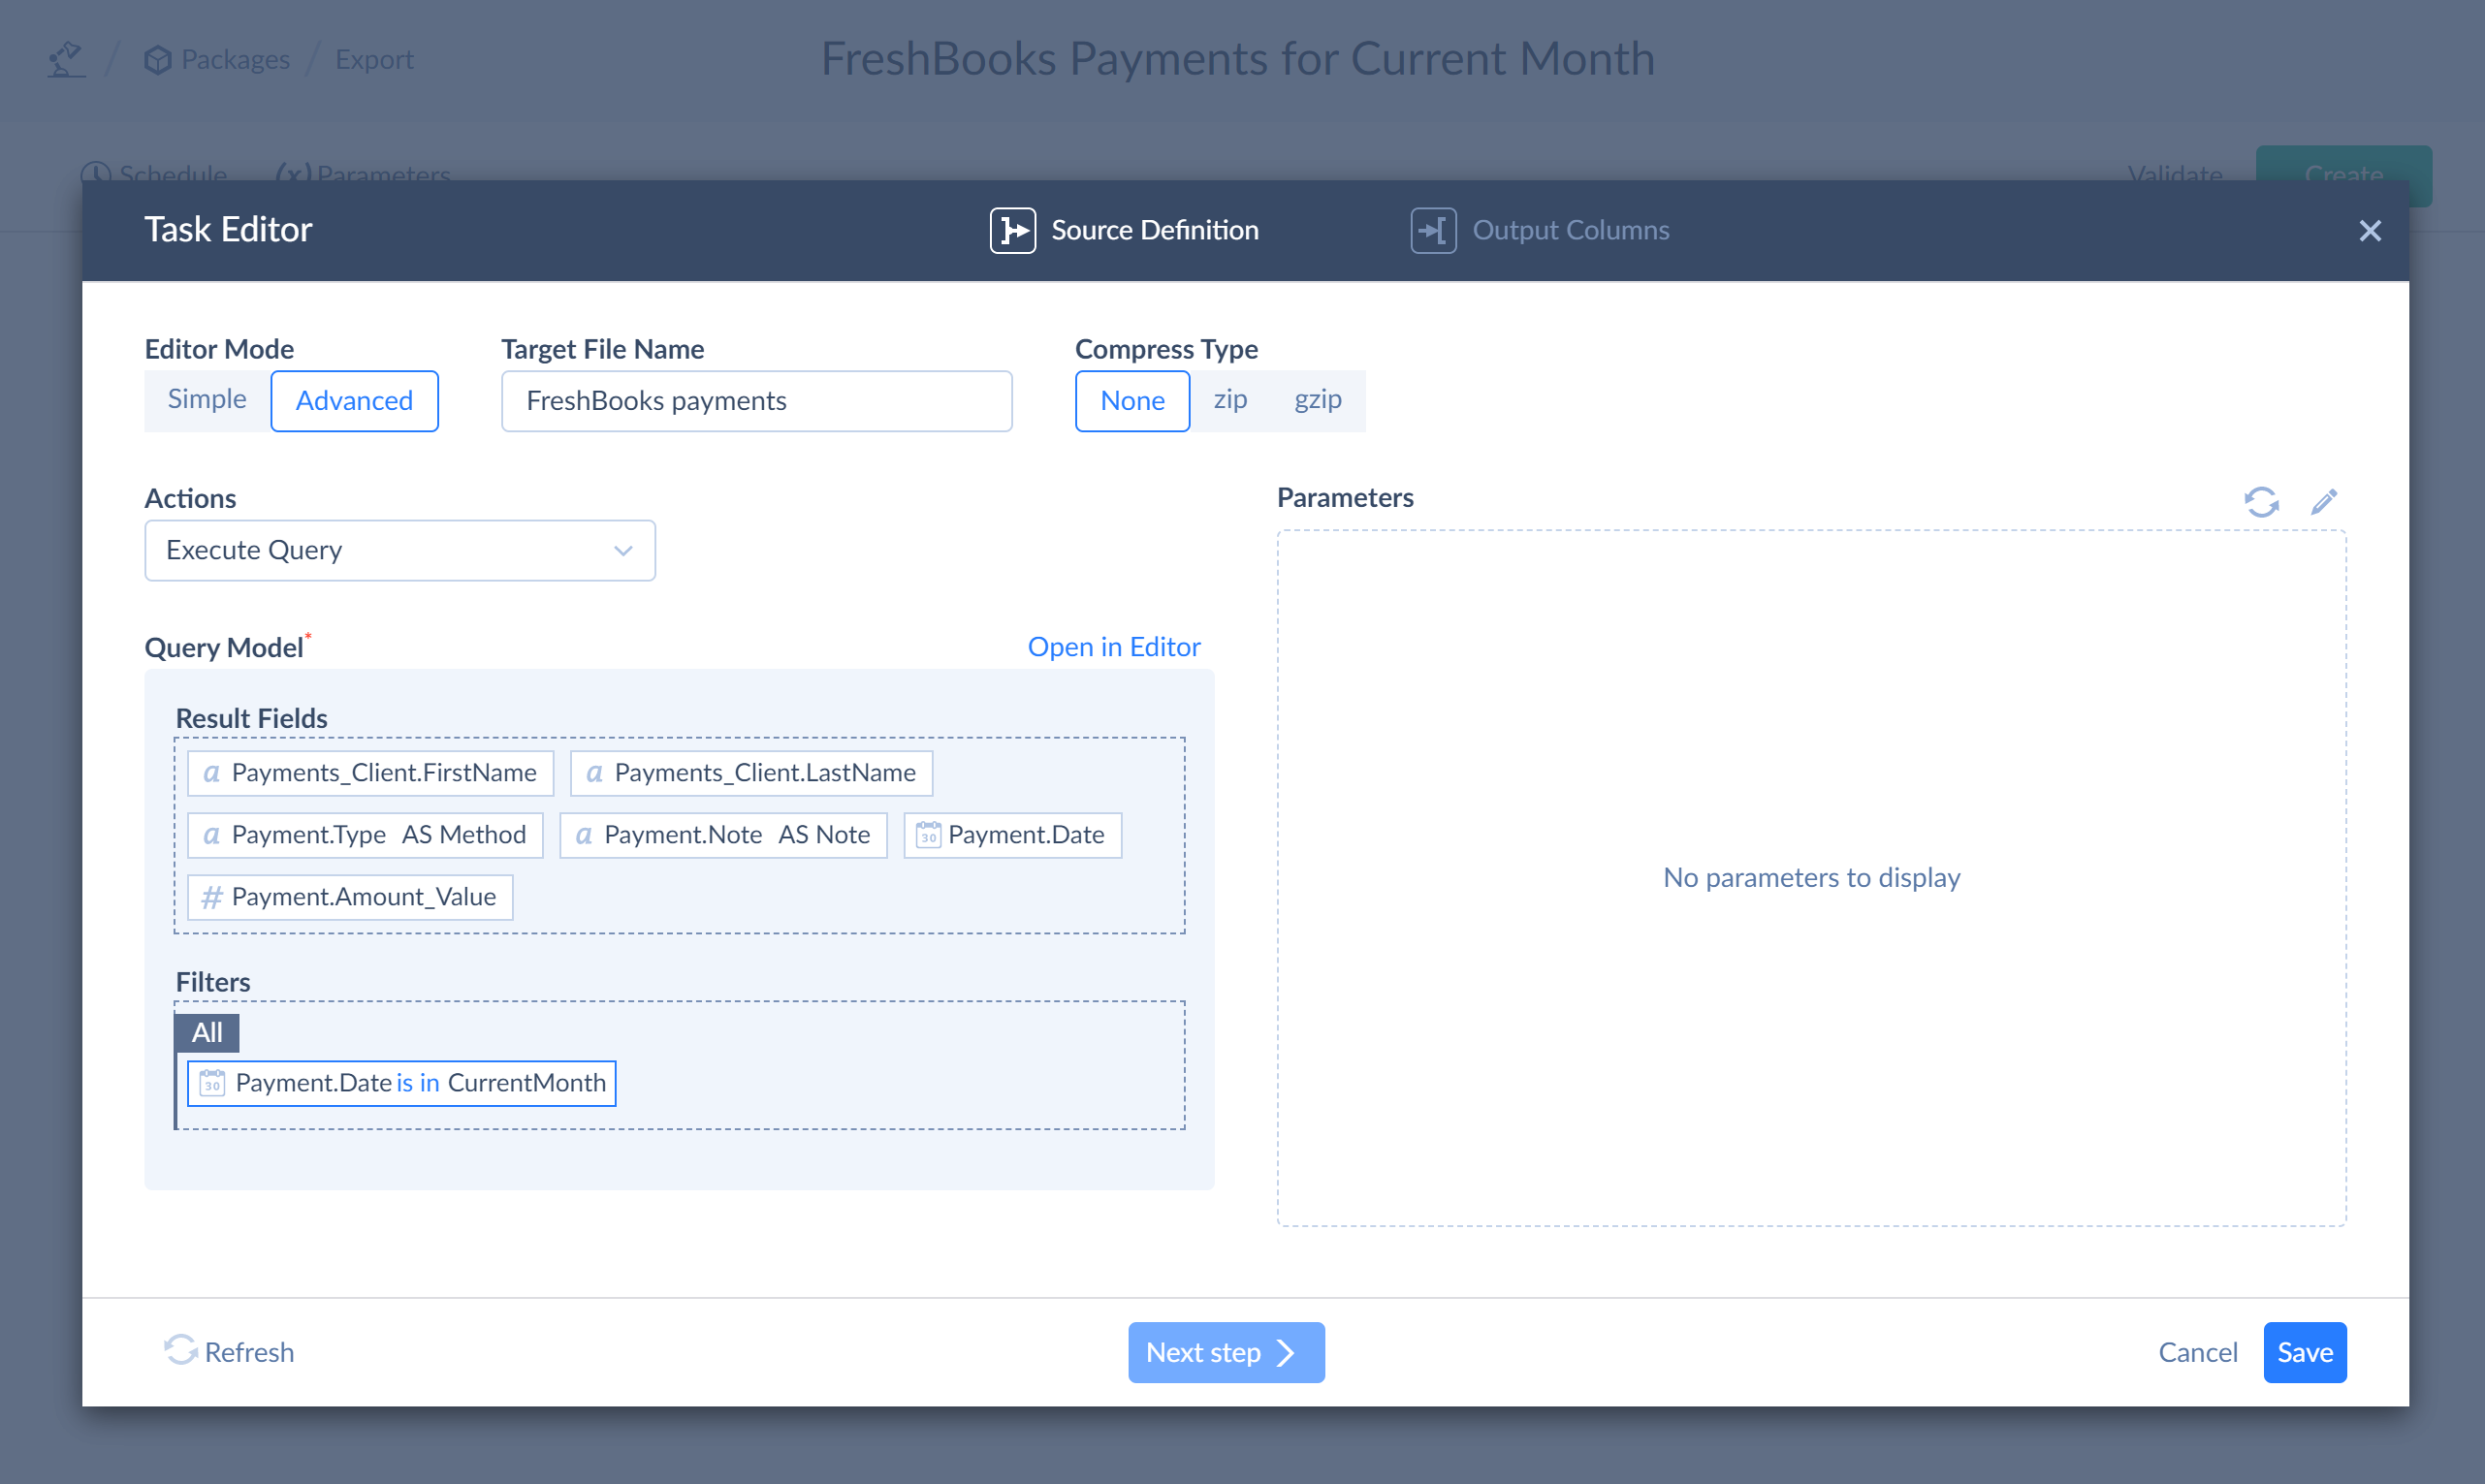Select Payment.Note AS Note field

point(723,835)
